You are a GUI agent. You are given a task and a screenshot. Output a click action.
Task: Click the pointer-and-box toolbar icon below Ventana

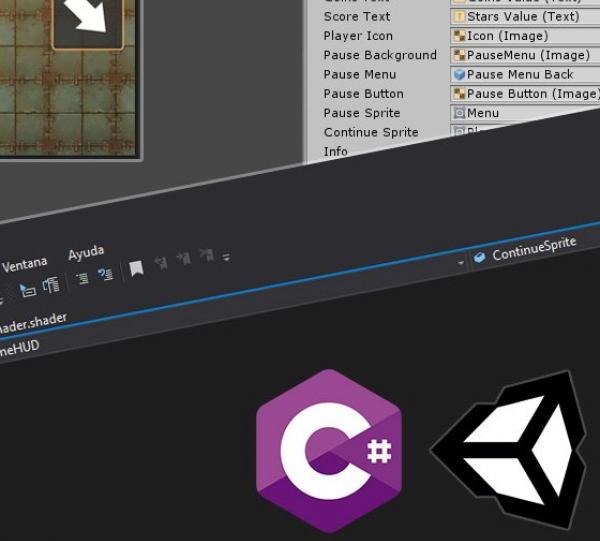(x=27, y=290)
